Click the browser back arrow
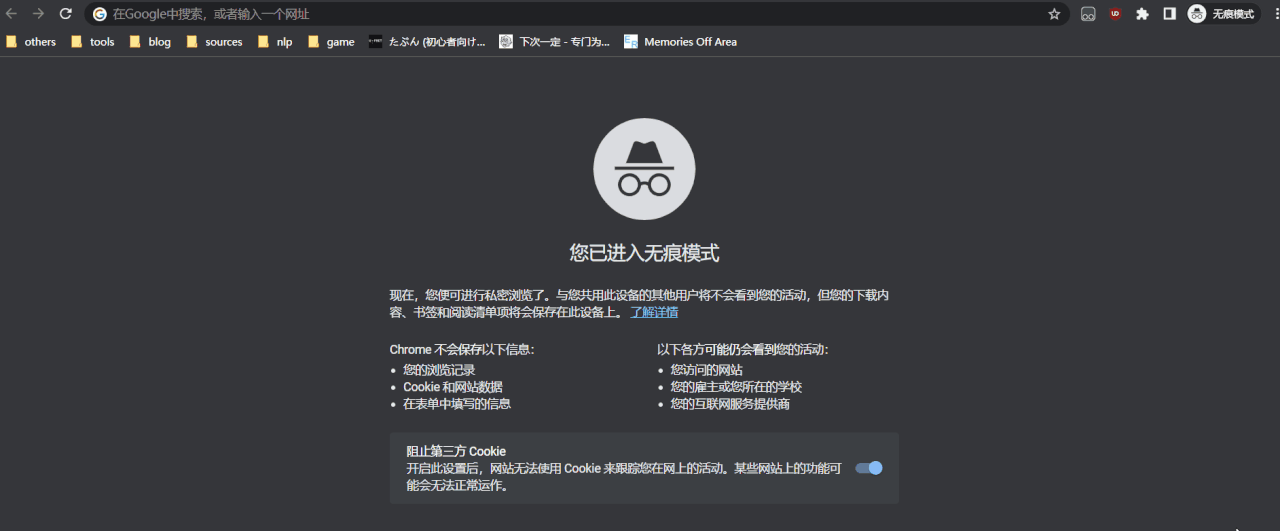Image resolution: width=1280 pixels, height=531 pixels. click(12, 14)
